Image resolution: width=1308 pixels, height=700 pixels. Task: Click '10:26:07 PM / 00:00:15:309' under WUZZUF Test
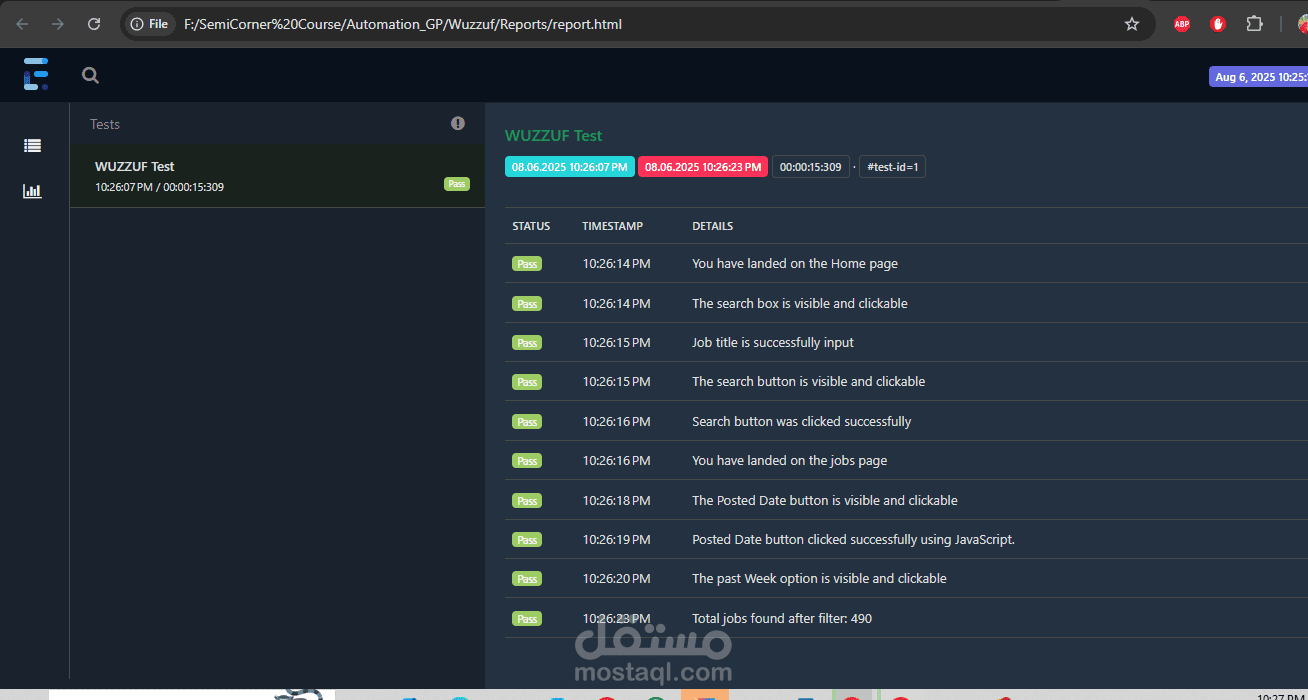click(159, 187)
